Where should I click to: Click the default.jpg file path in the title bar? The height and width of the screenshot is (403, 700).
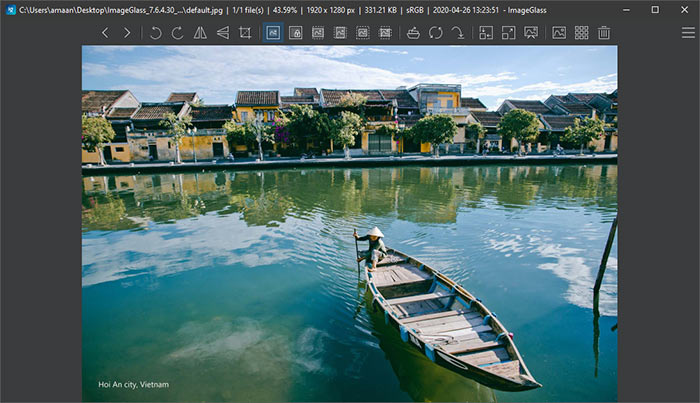[121, 10]
